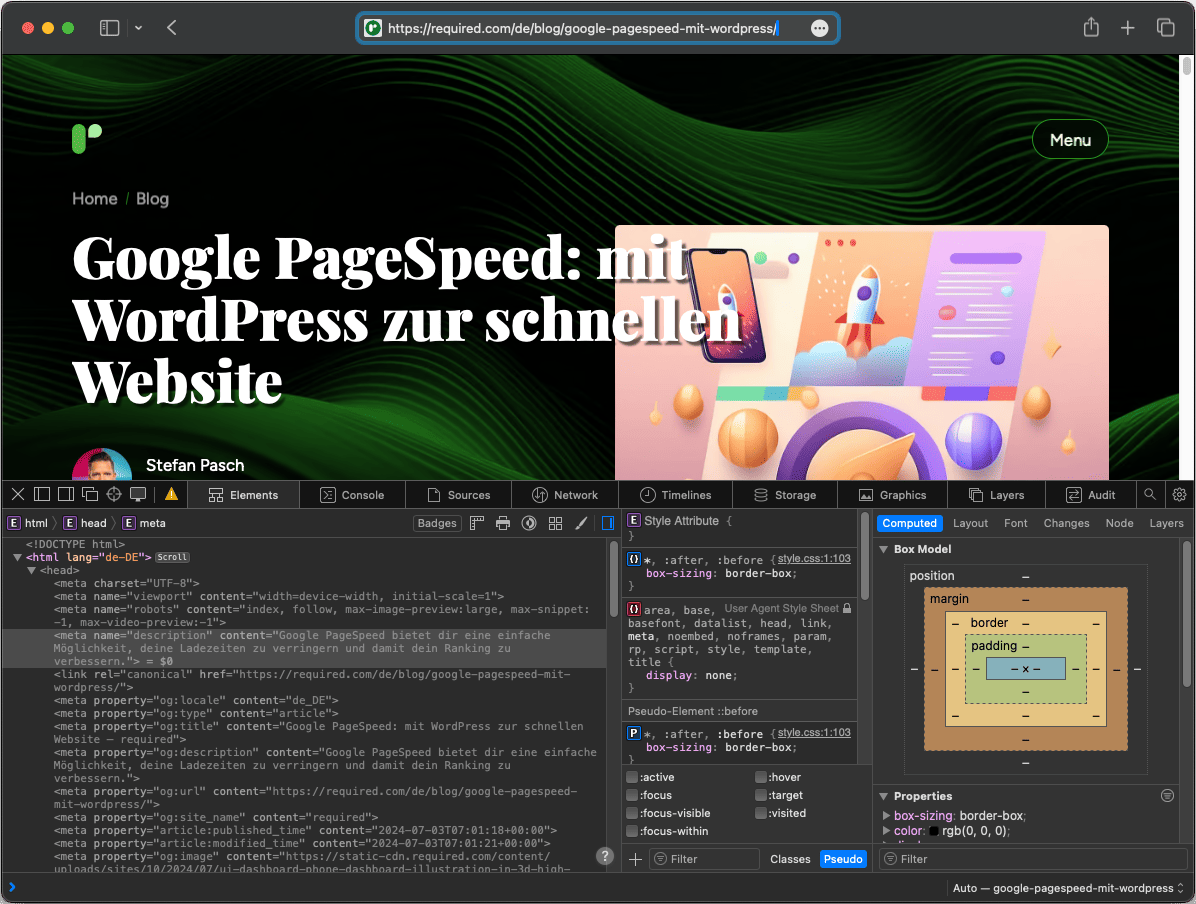Toggle the page rulers icon
Image resolution: width=1196 pixels, height=904 pixels.
477,523
